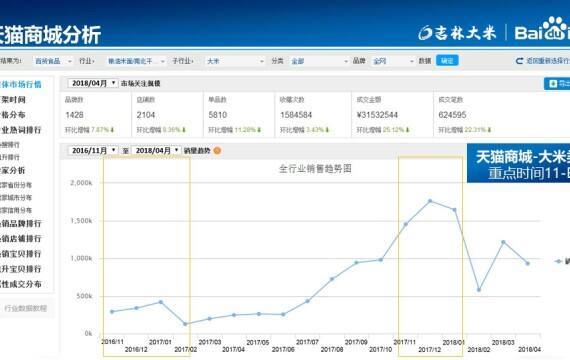Open the 2016/11月 start date dropdown
570x360 pixels.
click(93, 151)
